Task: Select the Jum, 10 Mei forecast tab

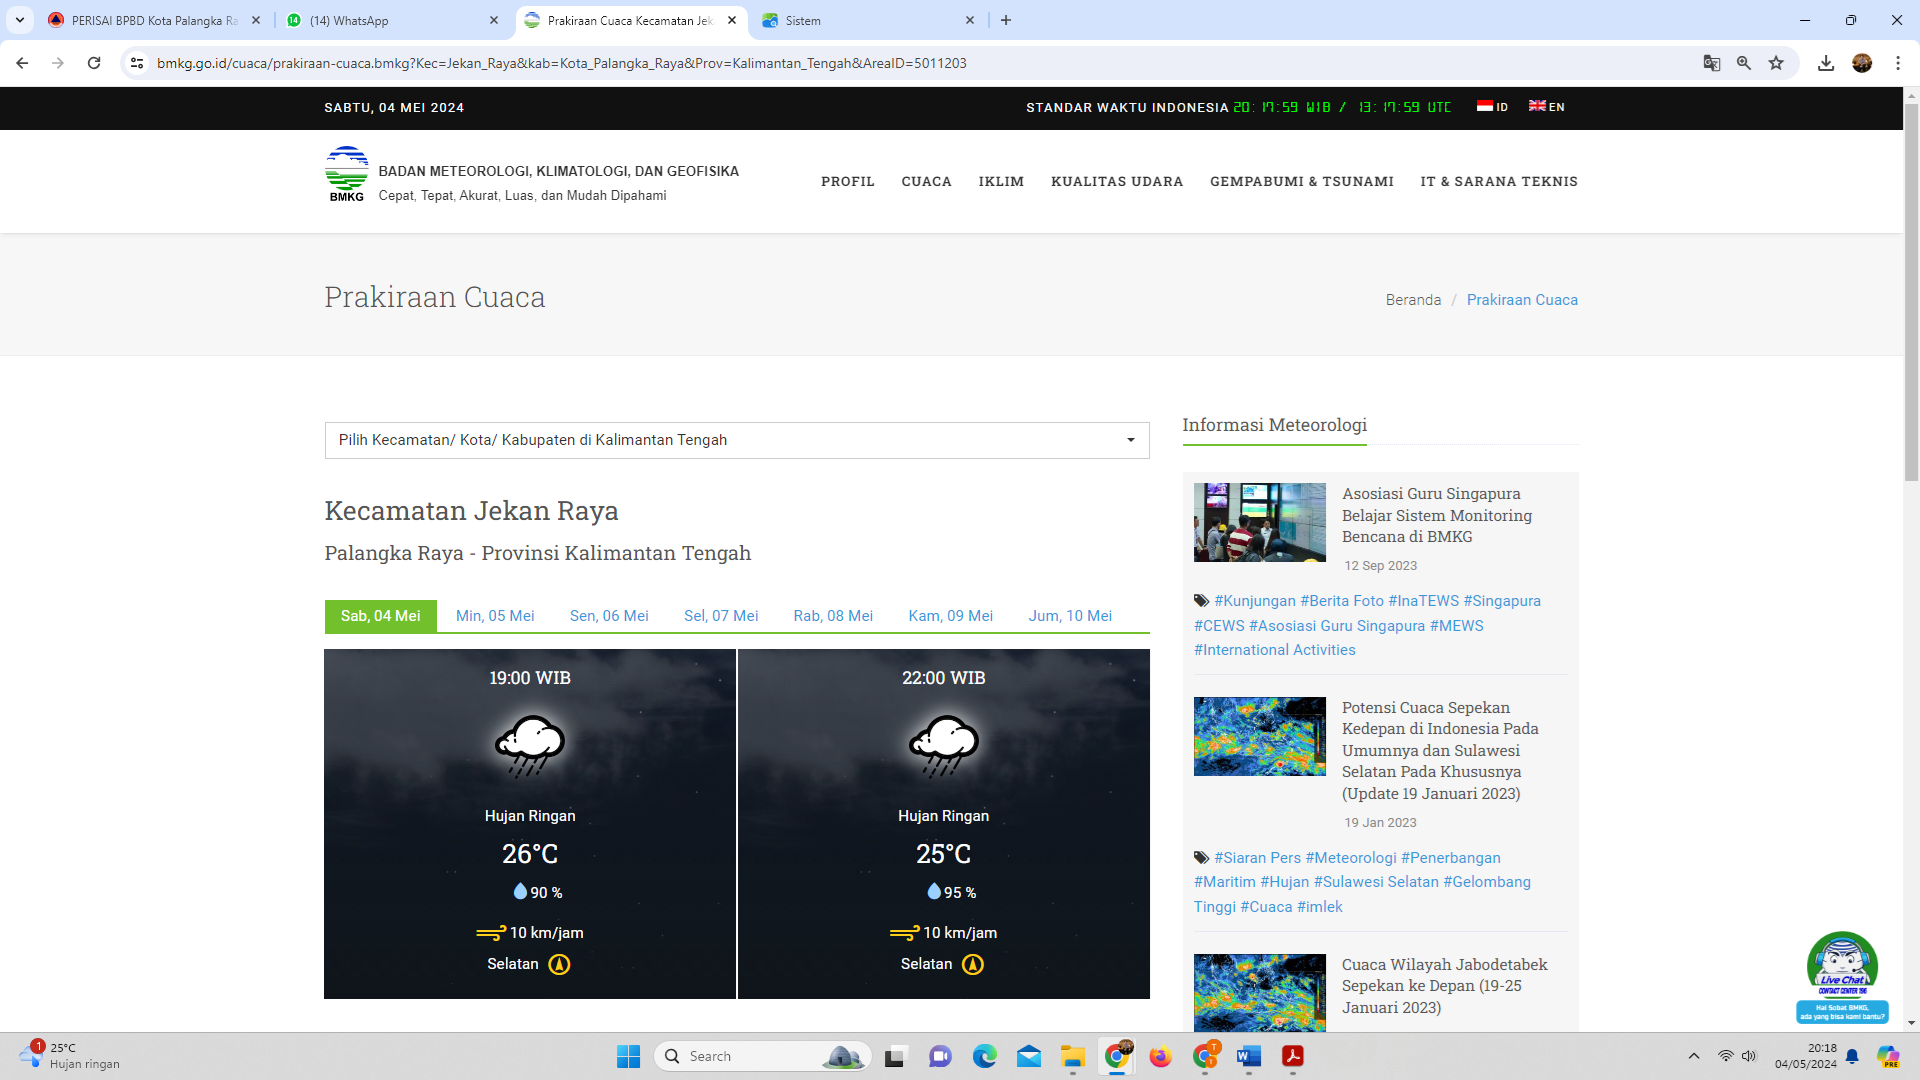Action: 1070,616
